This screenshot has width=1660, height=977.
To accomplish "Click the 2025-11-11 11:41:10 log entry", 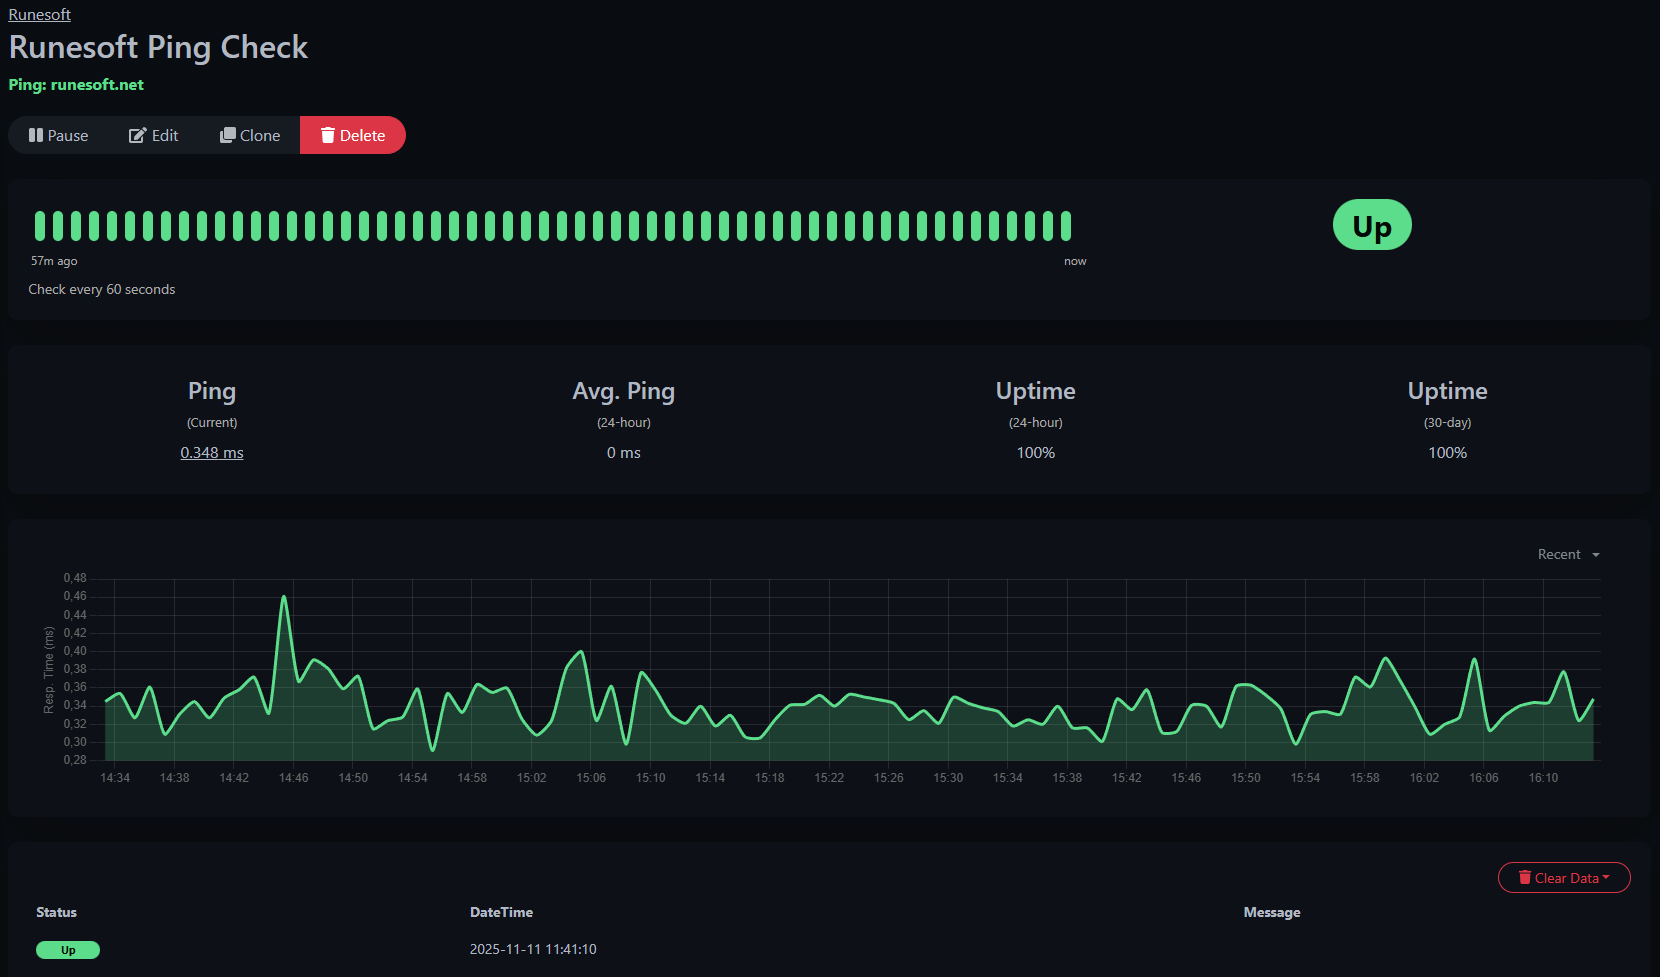I will point(533,949).
